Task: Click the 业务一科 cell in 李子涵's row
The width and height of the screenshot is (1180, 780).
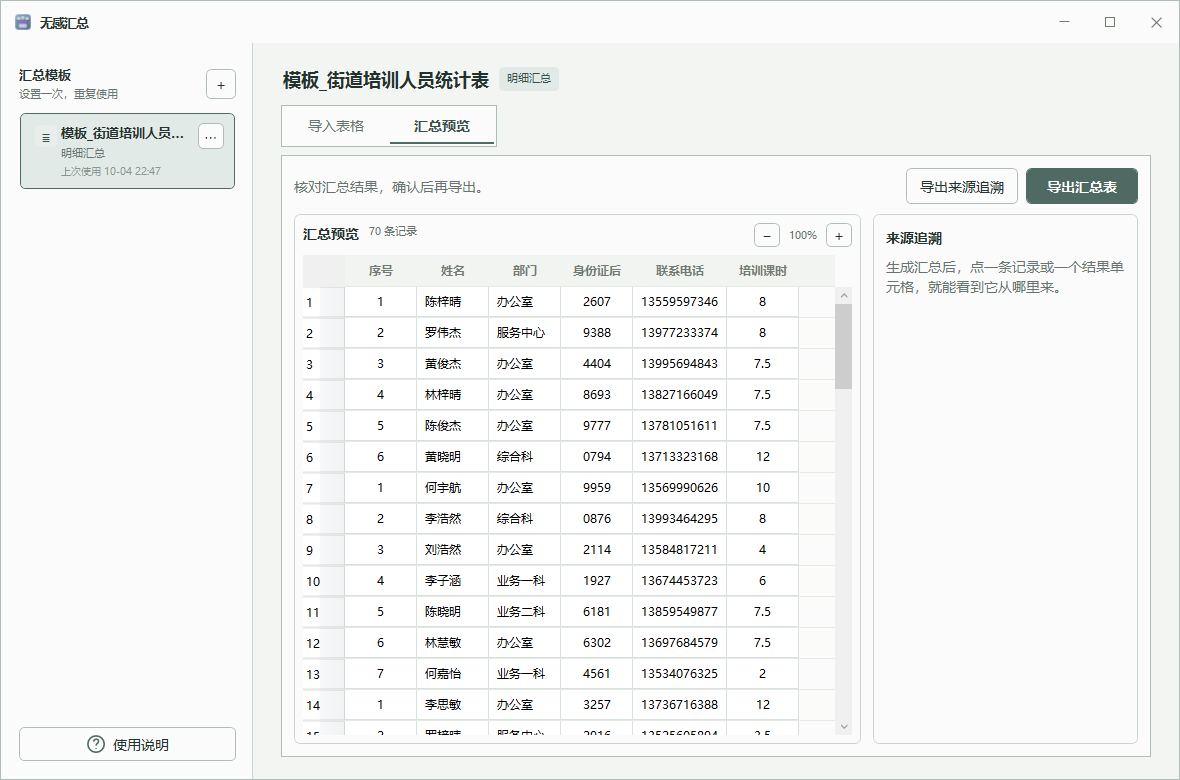Action: (x=525, y=580)
